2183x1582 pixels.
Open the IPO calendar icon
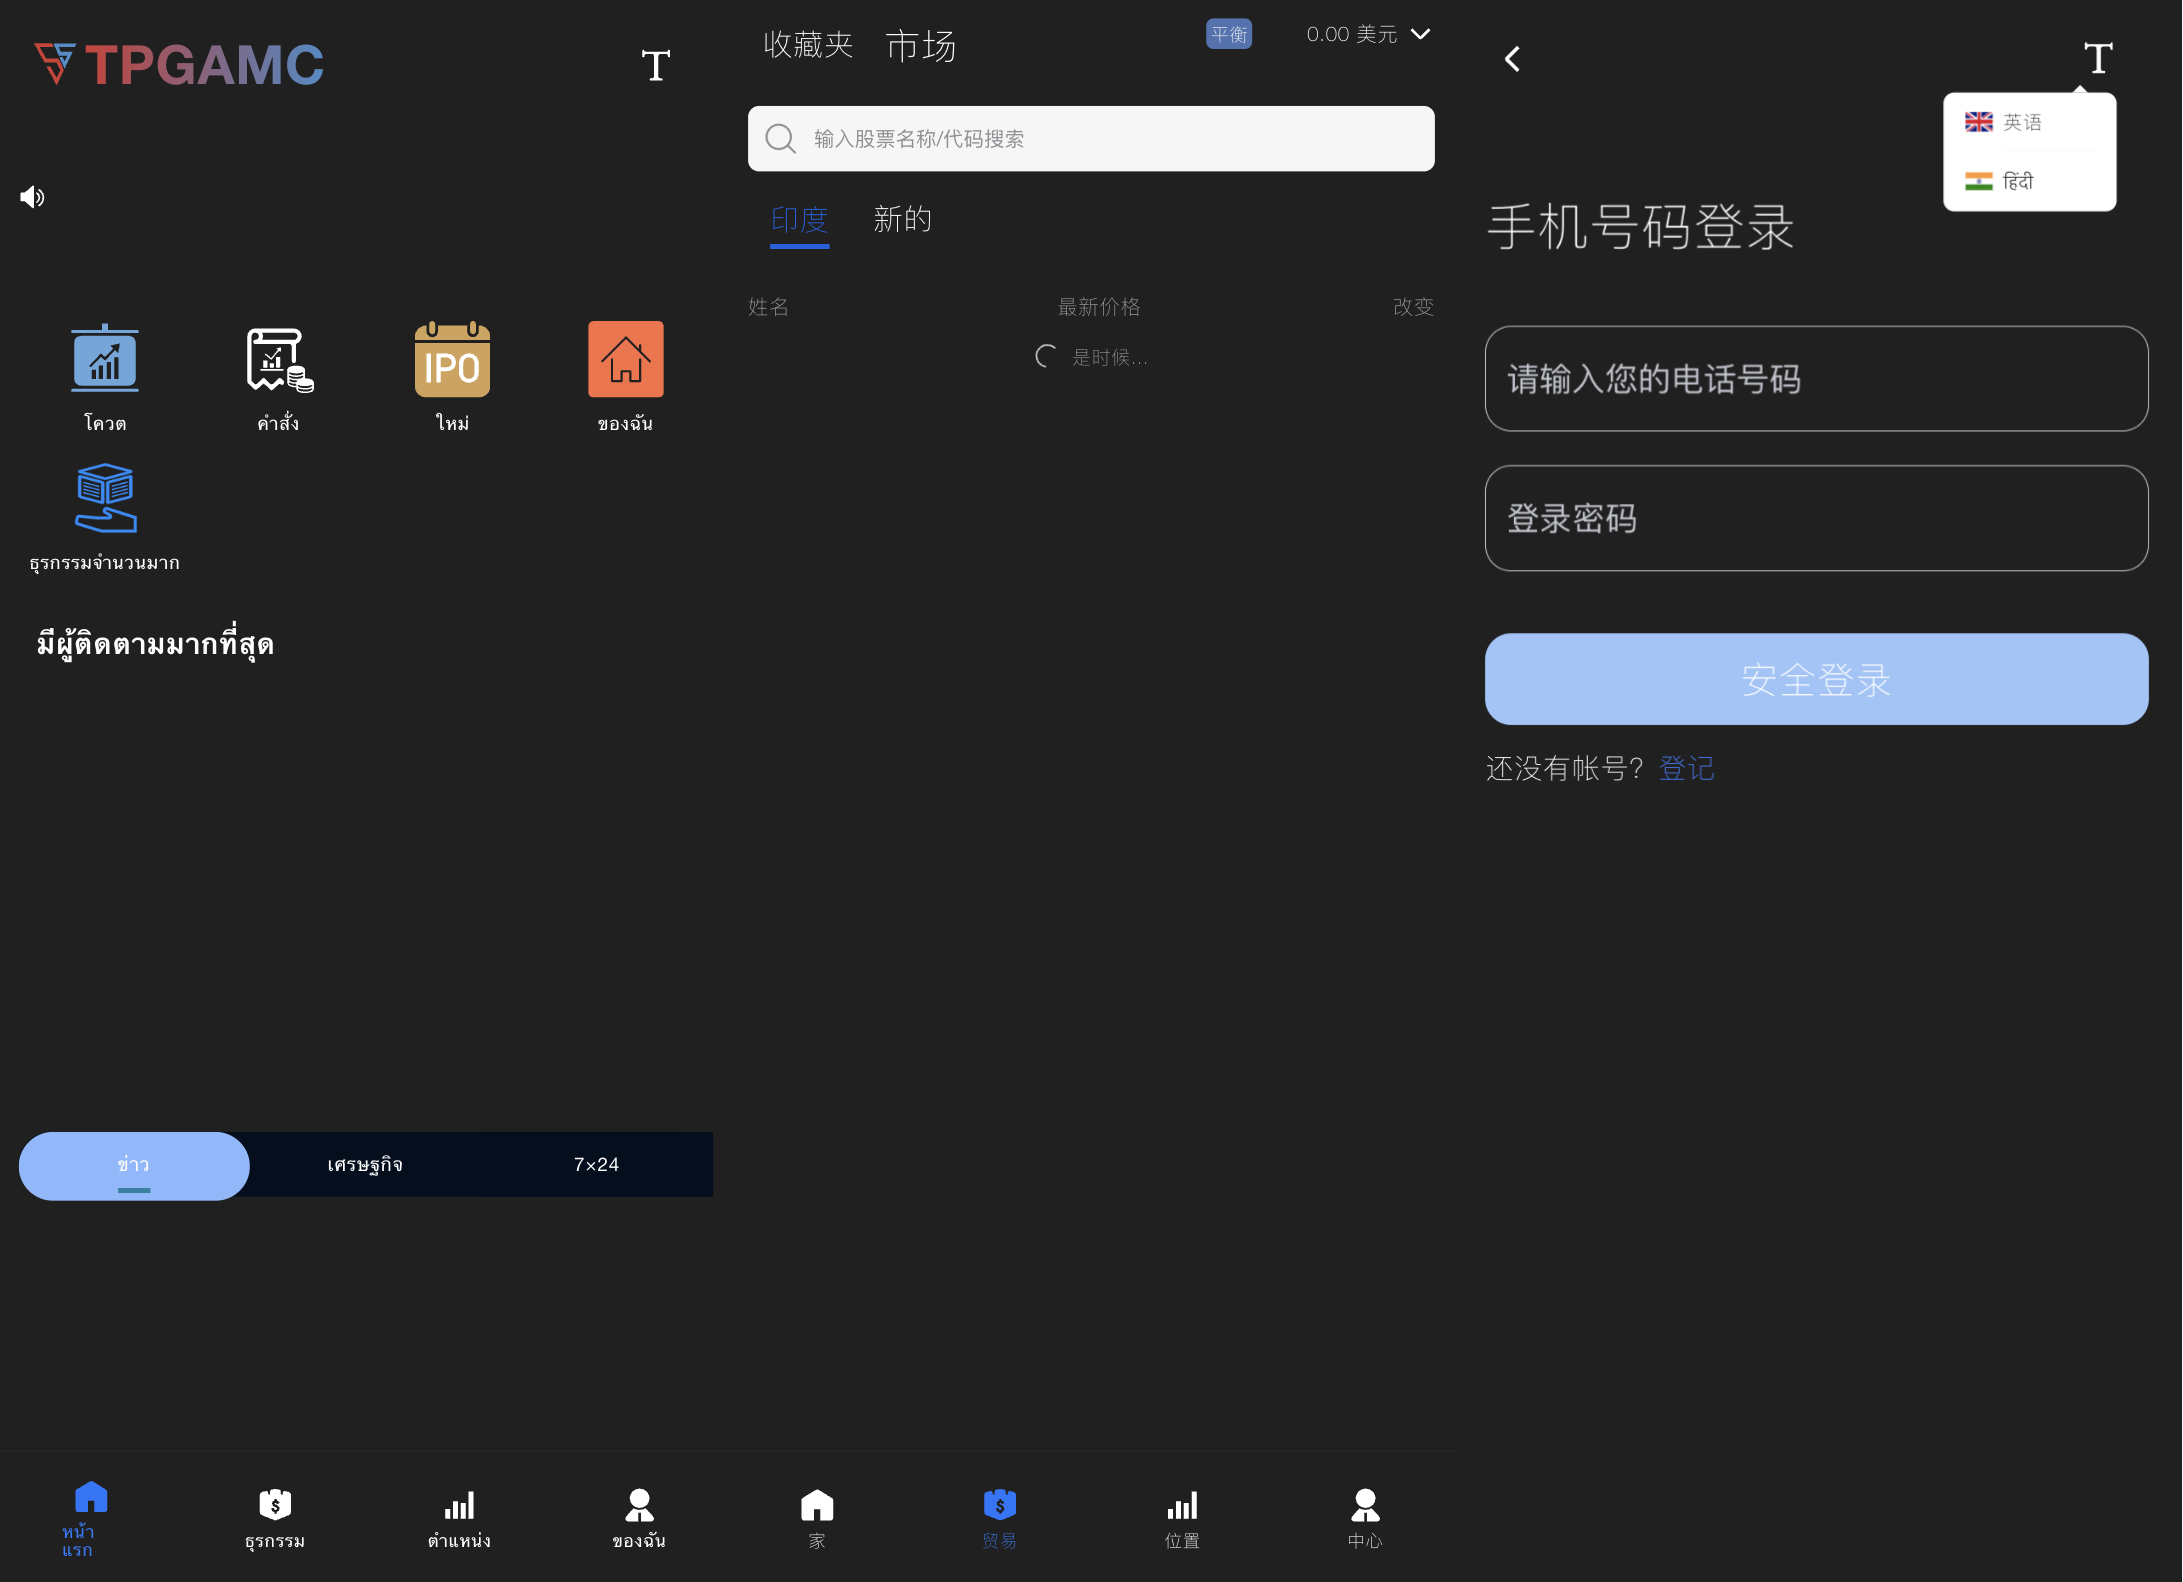click(x=452, y=360)
